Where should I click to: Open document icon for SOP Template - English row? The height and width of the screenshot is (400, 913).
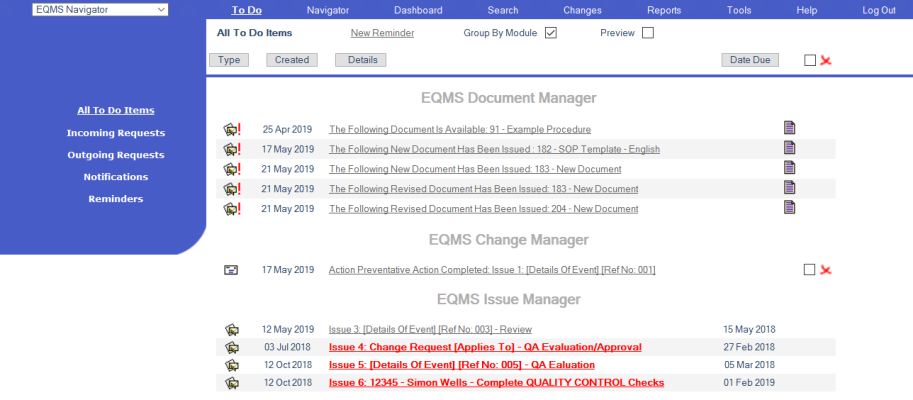tap(789, 148)
